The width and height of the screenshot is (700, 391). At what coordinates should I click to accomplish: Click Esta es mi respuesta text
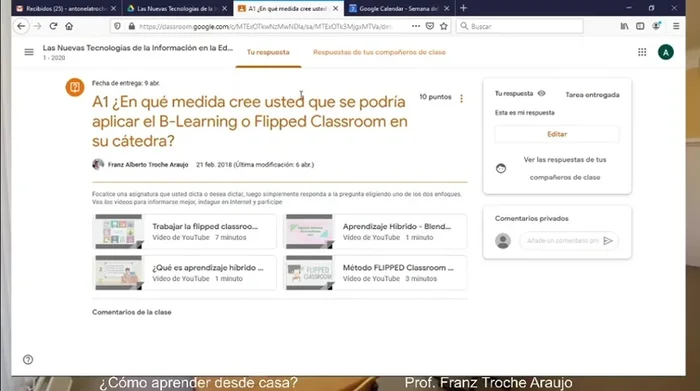pos(525,112)
